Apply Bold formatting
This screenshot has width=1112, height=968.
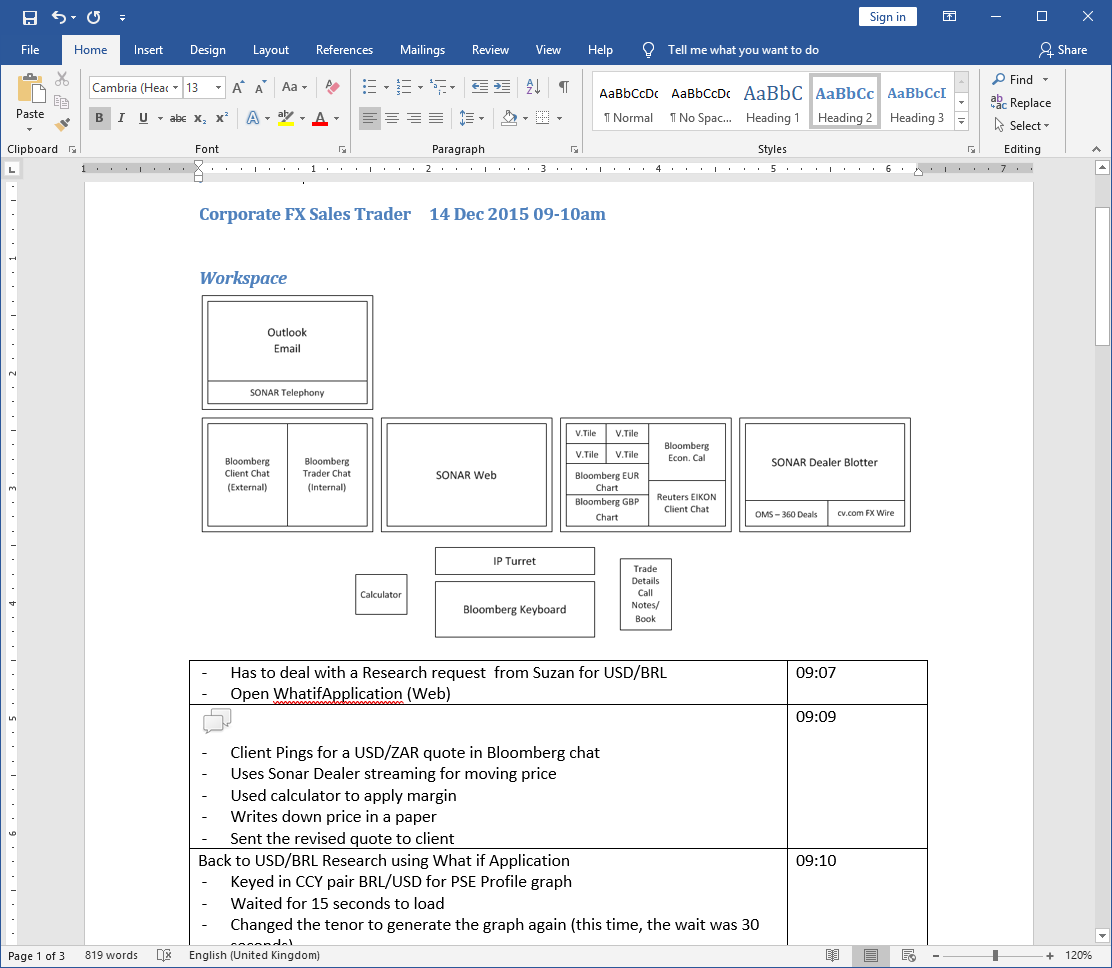click(99, 118)
